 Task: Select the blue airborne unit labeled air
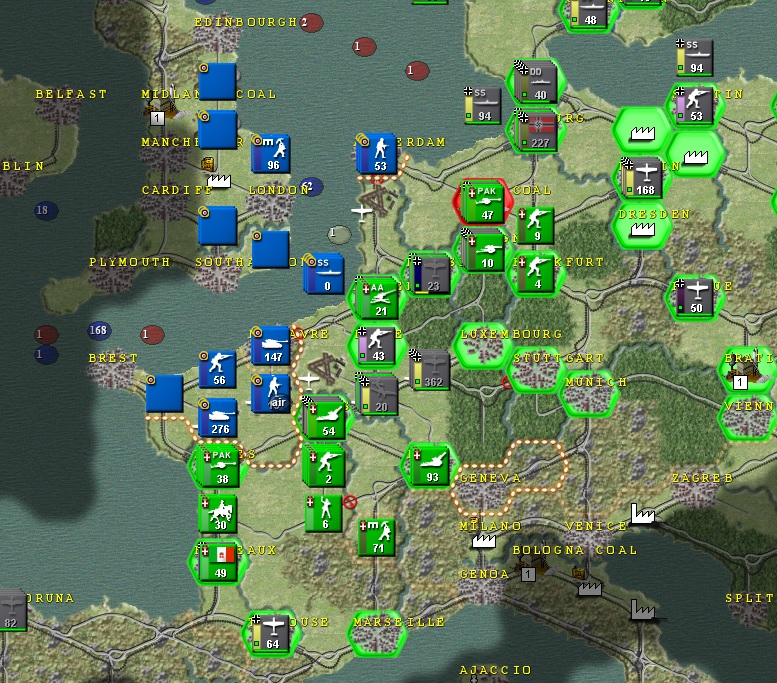(x=271, y=394)
